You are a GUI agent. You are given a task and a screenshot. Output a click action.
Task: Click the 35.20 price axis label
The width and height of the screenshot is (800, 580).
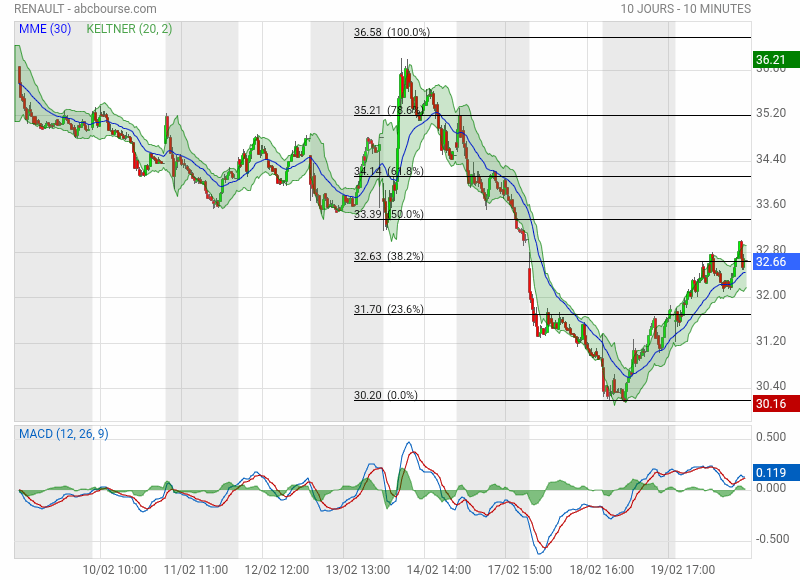pos(771,113)
